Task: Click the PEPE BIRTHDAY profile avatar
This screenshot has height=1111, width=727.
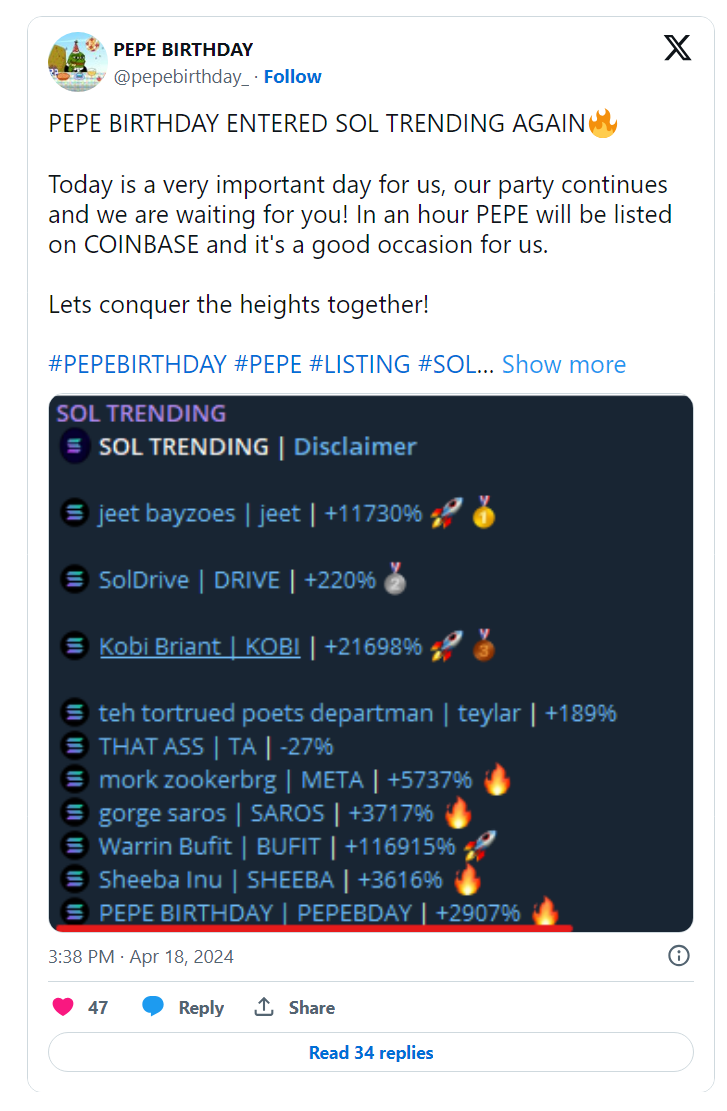Action: point(77,61)
